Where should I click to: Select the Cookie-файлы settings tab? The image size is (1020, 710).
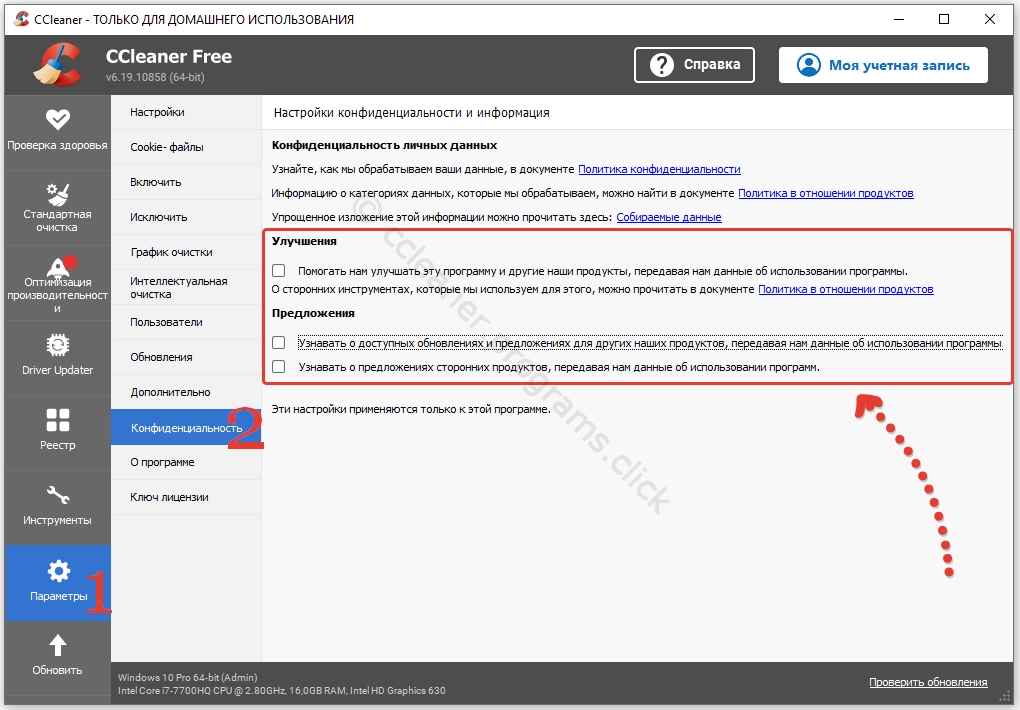point(167,147)
